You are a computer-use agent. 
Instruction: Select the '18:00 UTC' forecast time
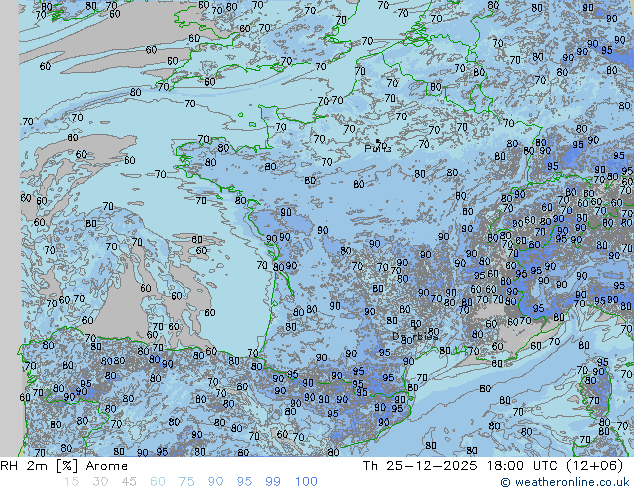(x=523, y=466)
